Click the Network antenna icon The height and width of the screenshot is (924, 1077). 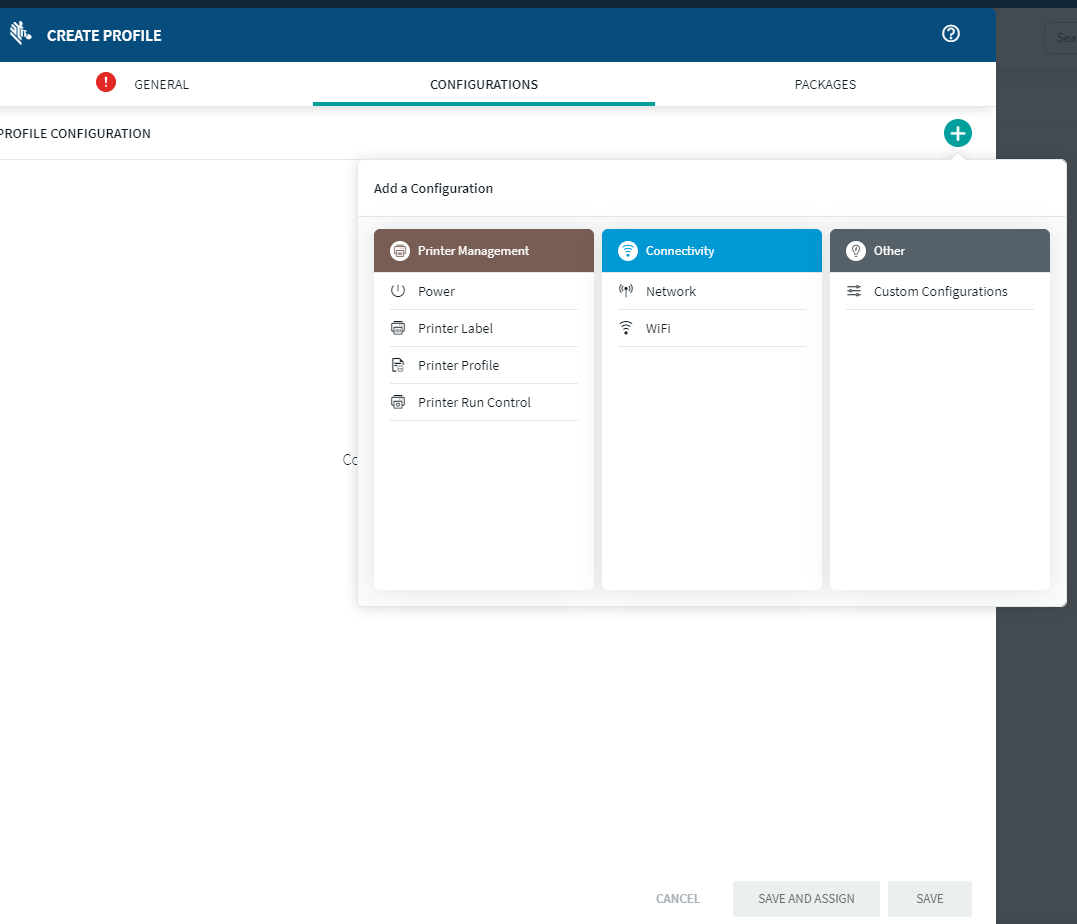pyautogui.click(x=626, y=291)
